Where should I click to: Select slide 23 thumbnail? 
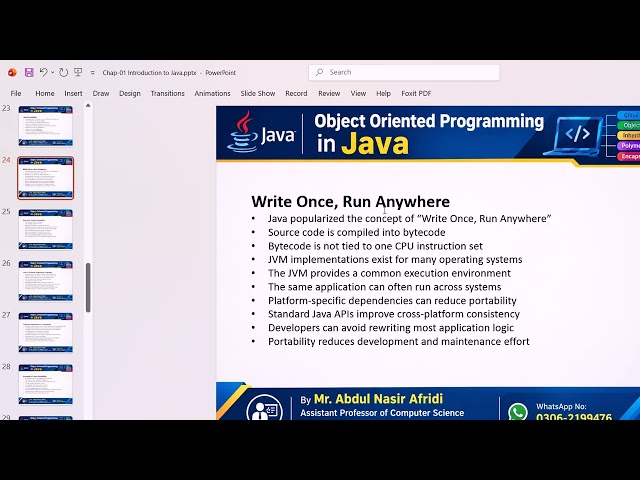pos(46,126)
